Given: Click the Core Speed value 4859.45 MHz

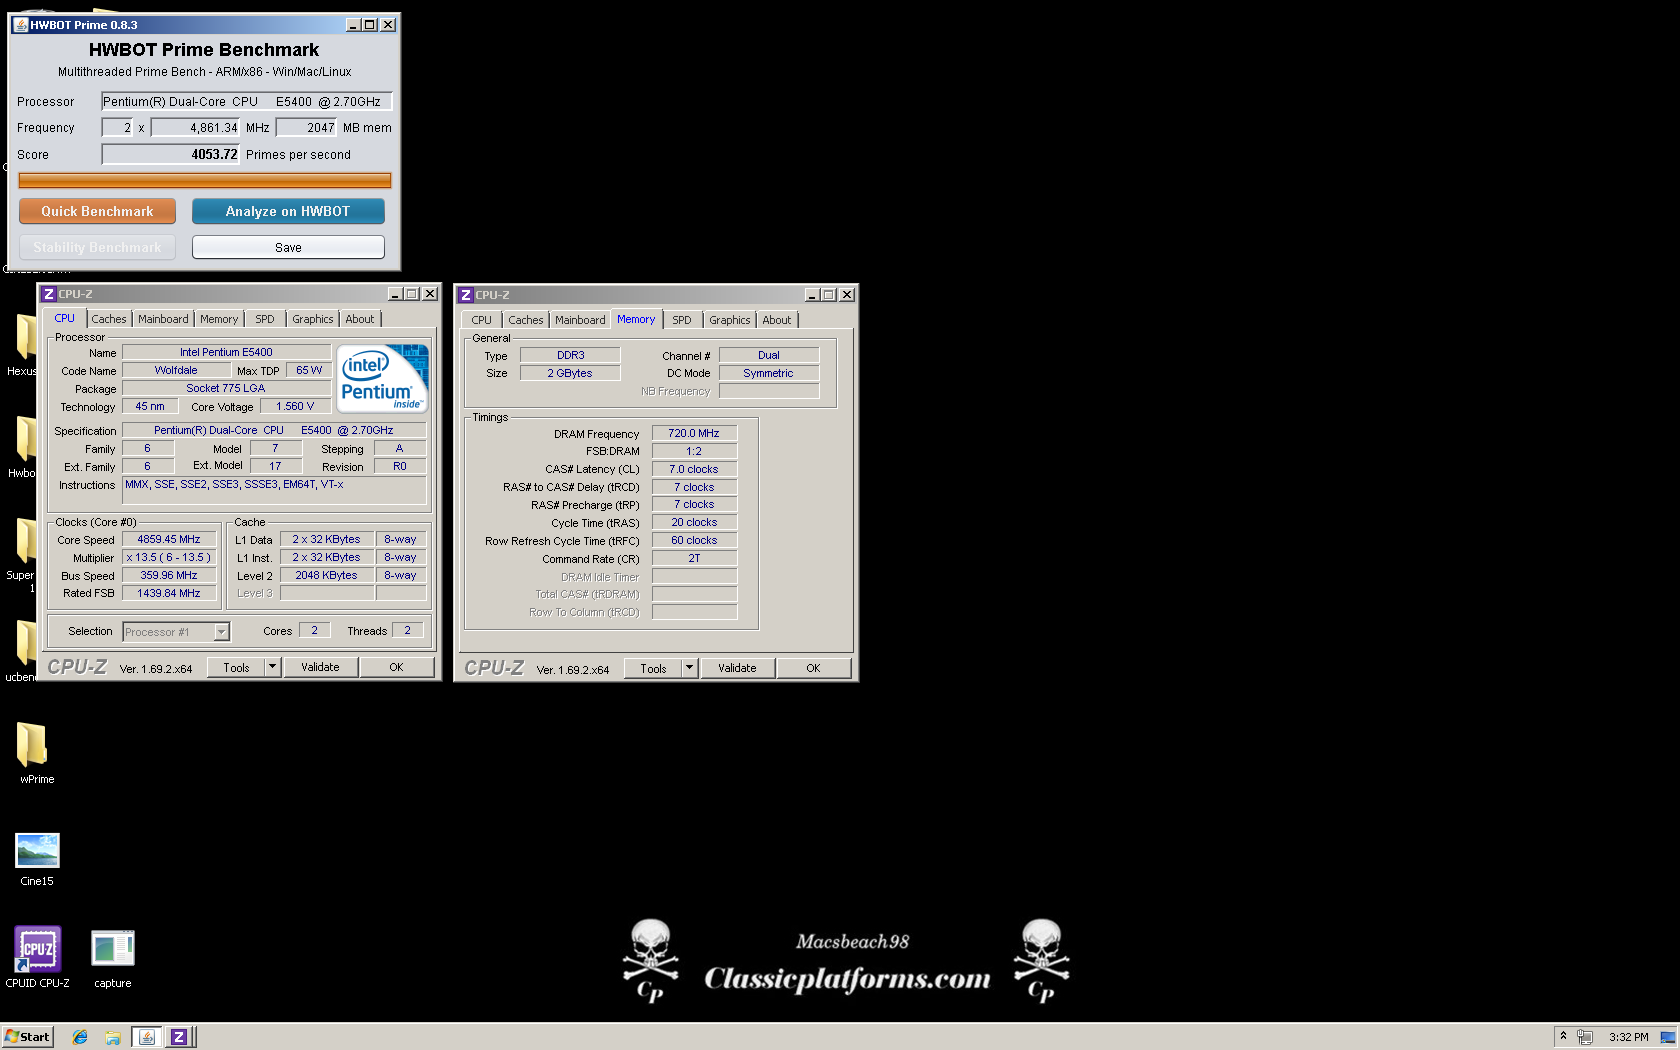Looking at the screenshot, I should coord(169,539).
